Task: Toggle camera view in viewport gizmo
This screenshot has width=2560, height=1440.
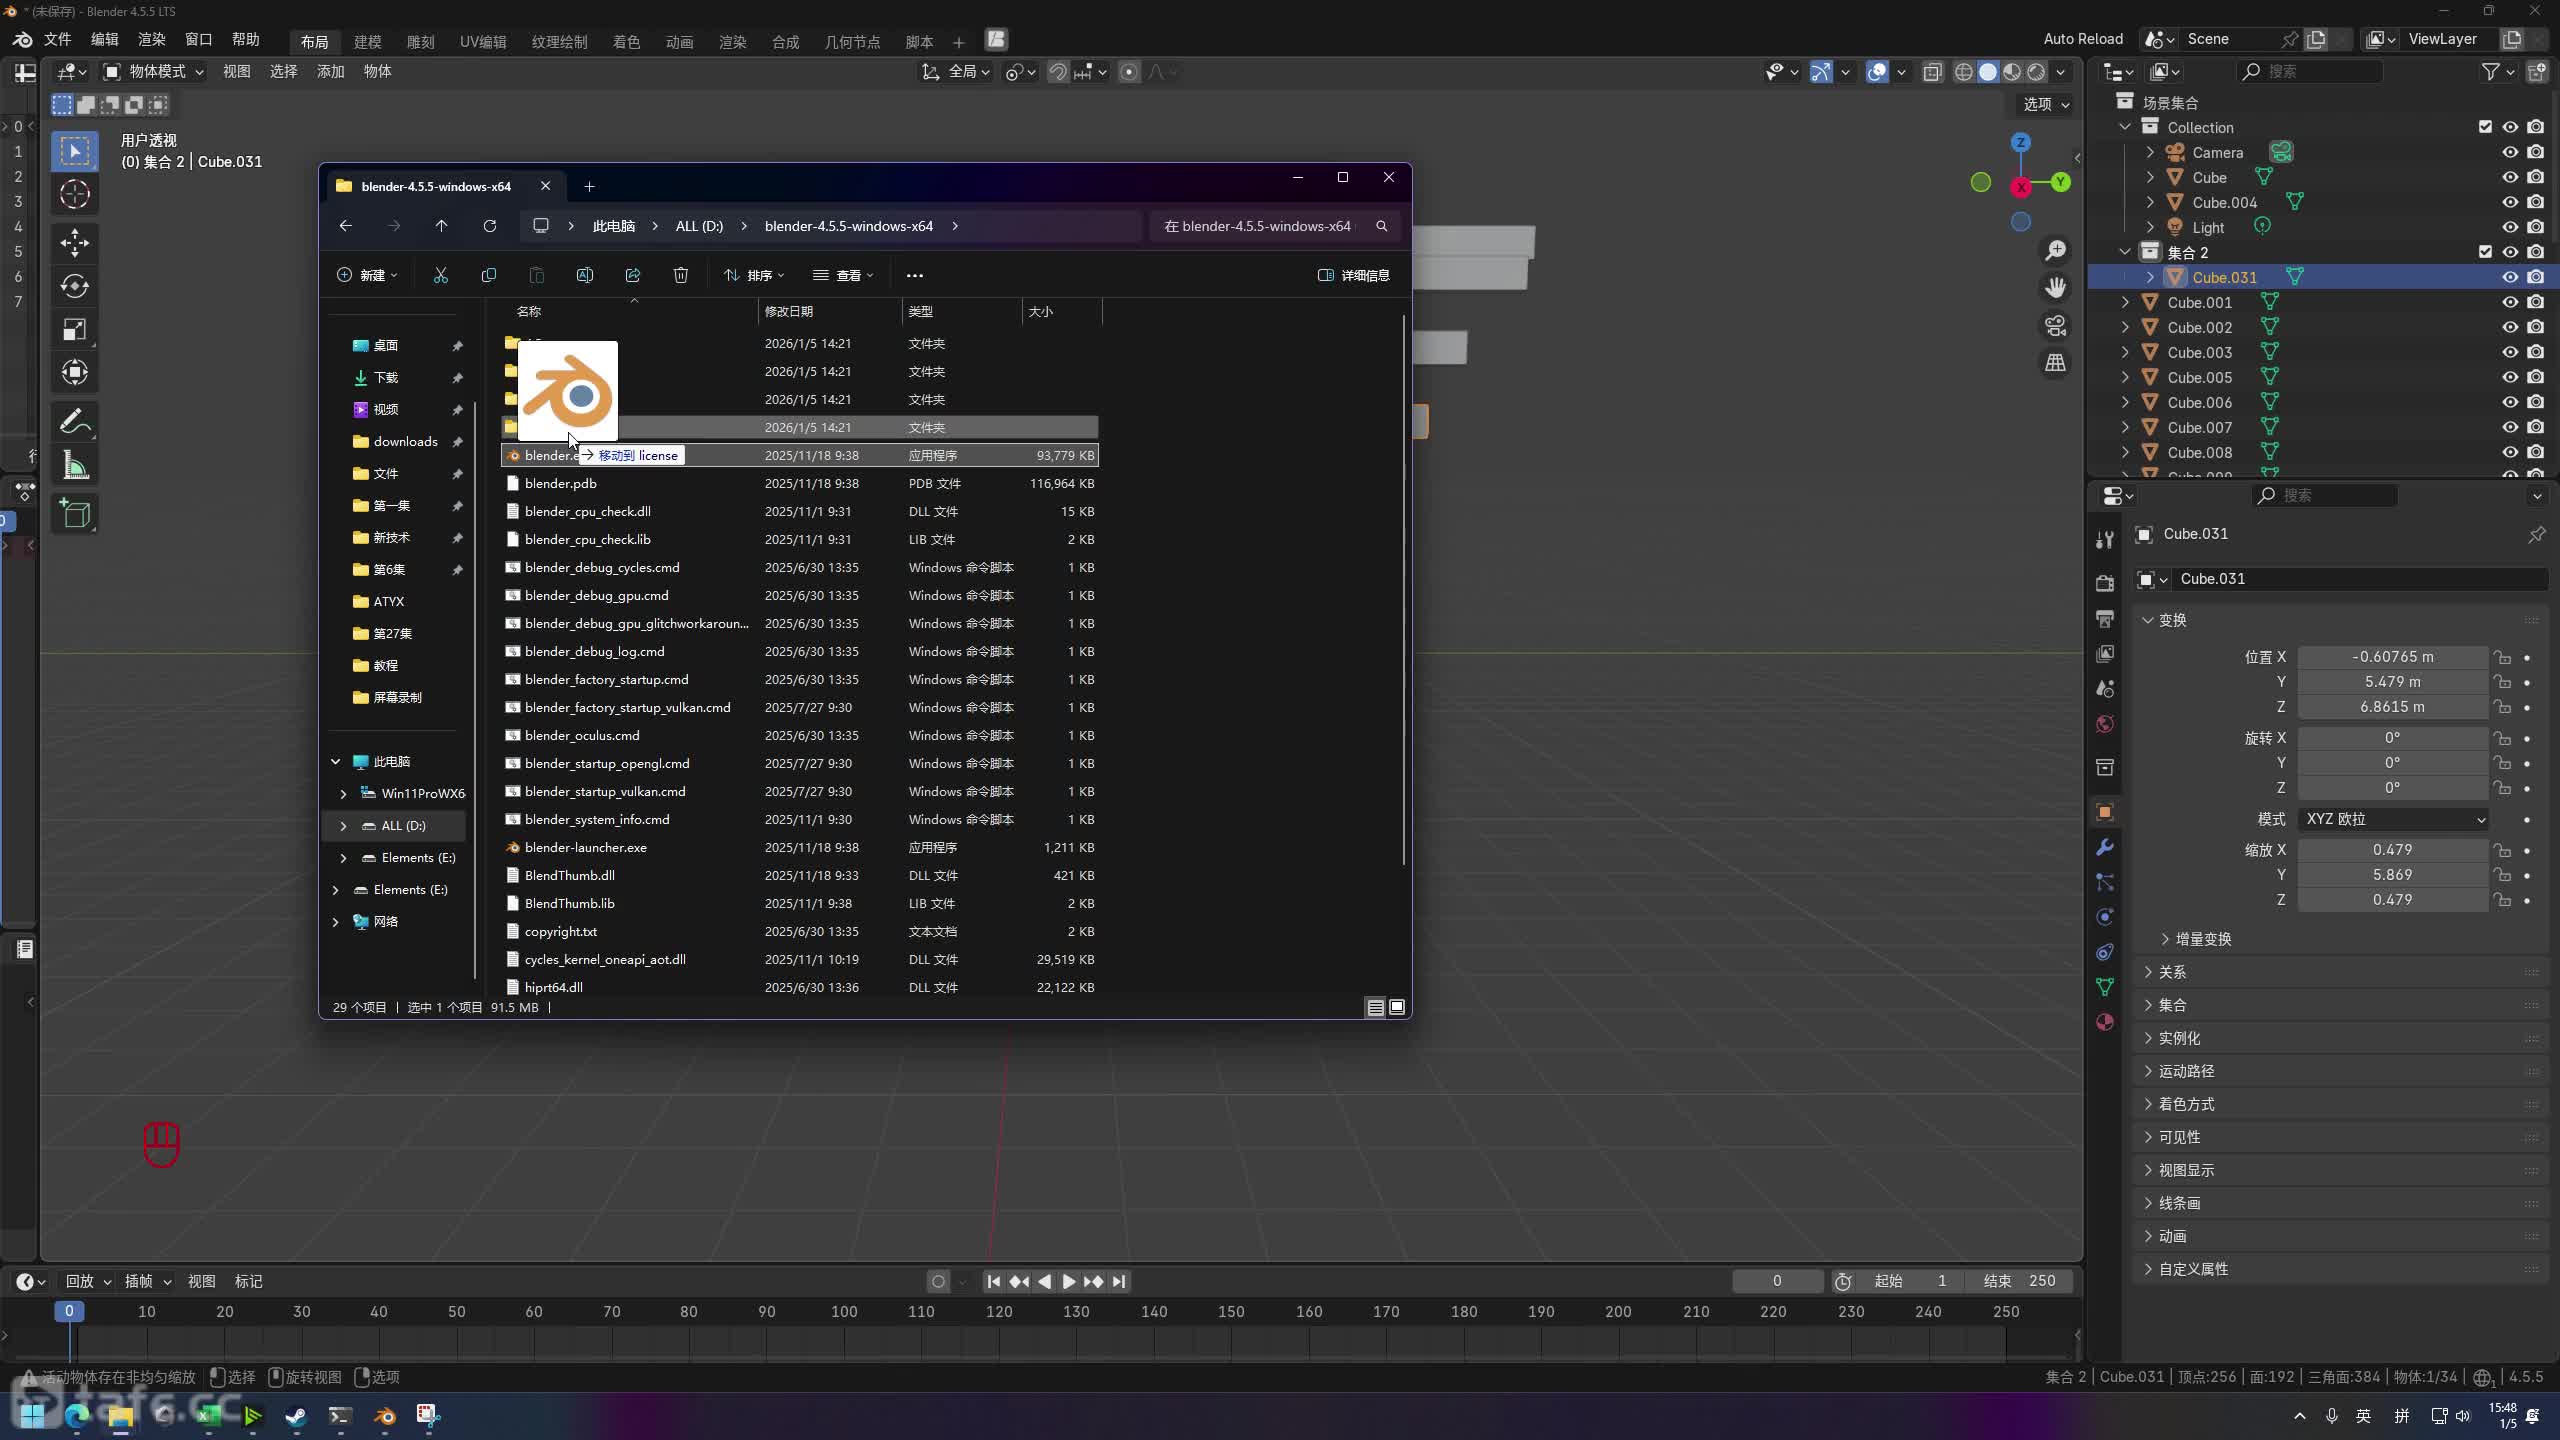Action: click(x=2055, y=326)
